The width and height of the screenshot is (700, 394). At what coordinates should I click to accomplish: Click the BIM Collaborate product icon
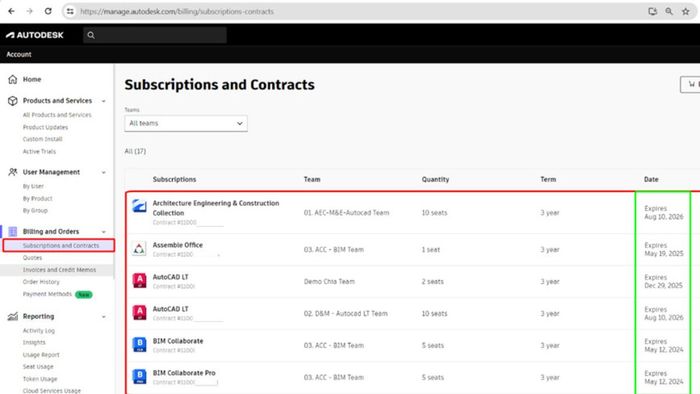[x=139, y=344]
